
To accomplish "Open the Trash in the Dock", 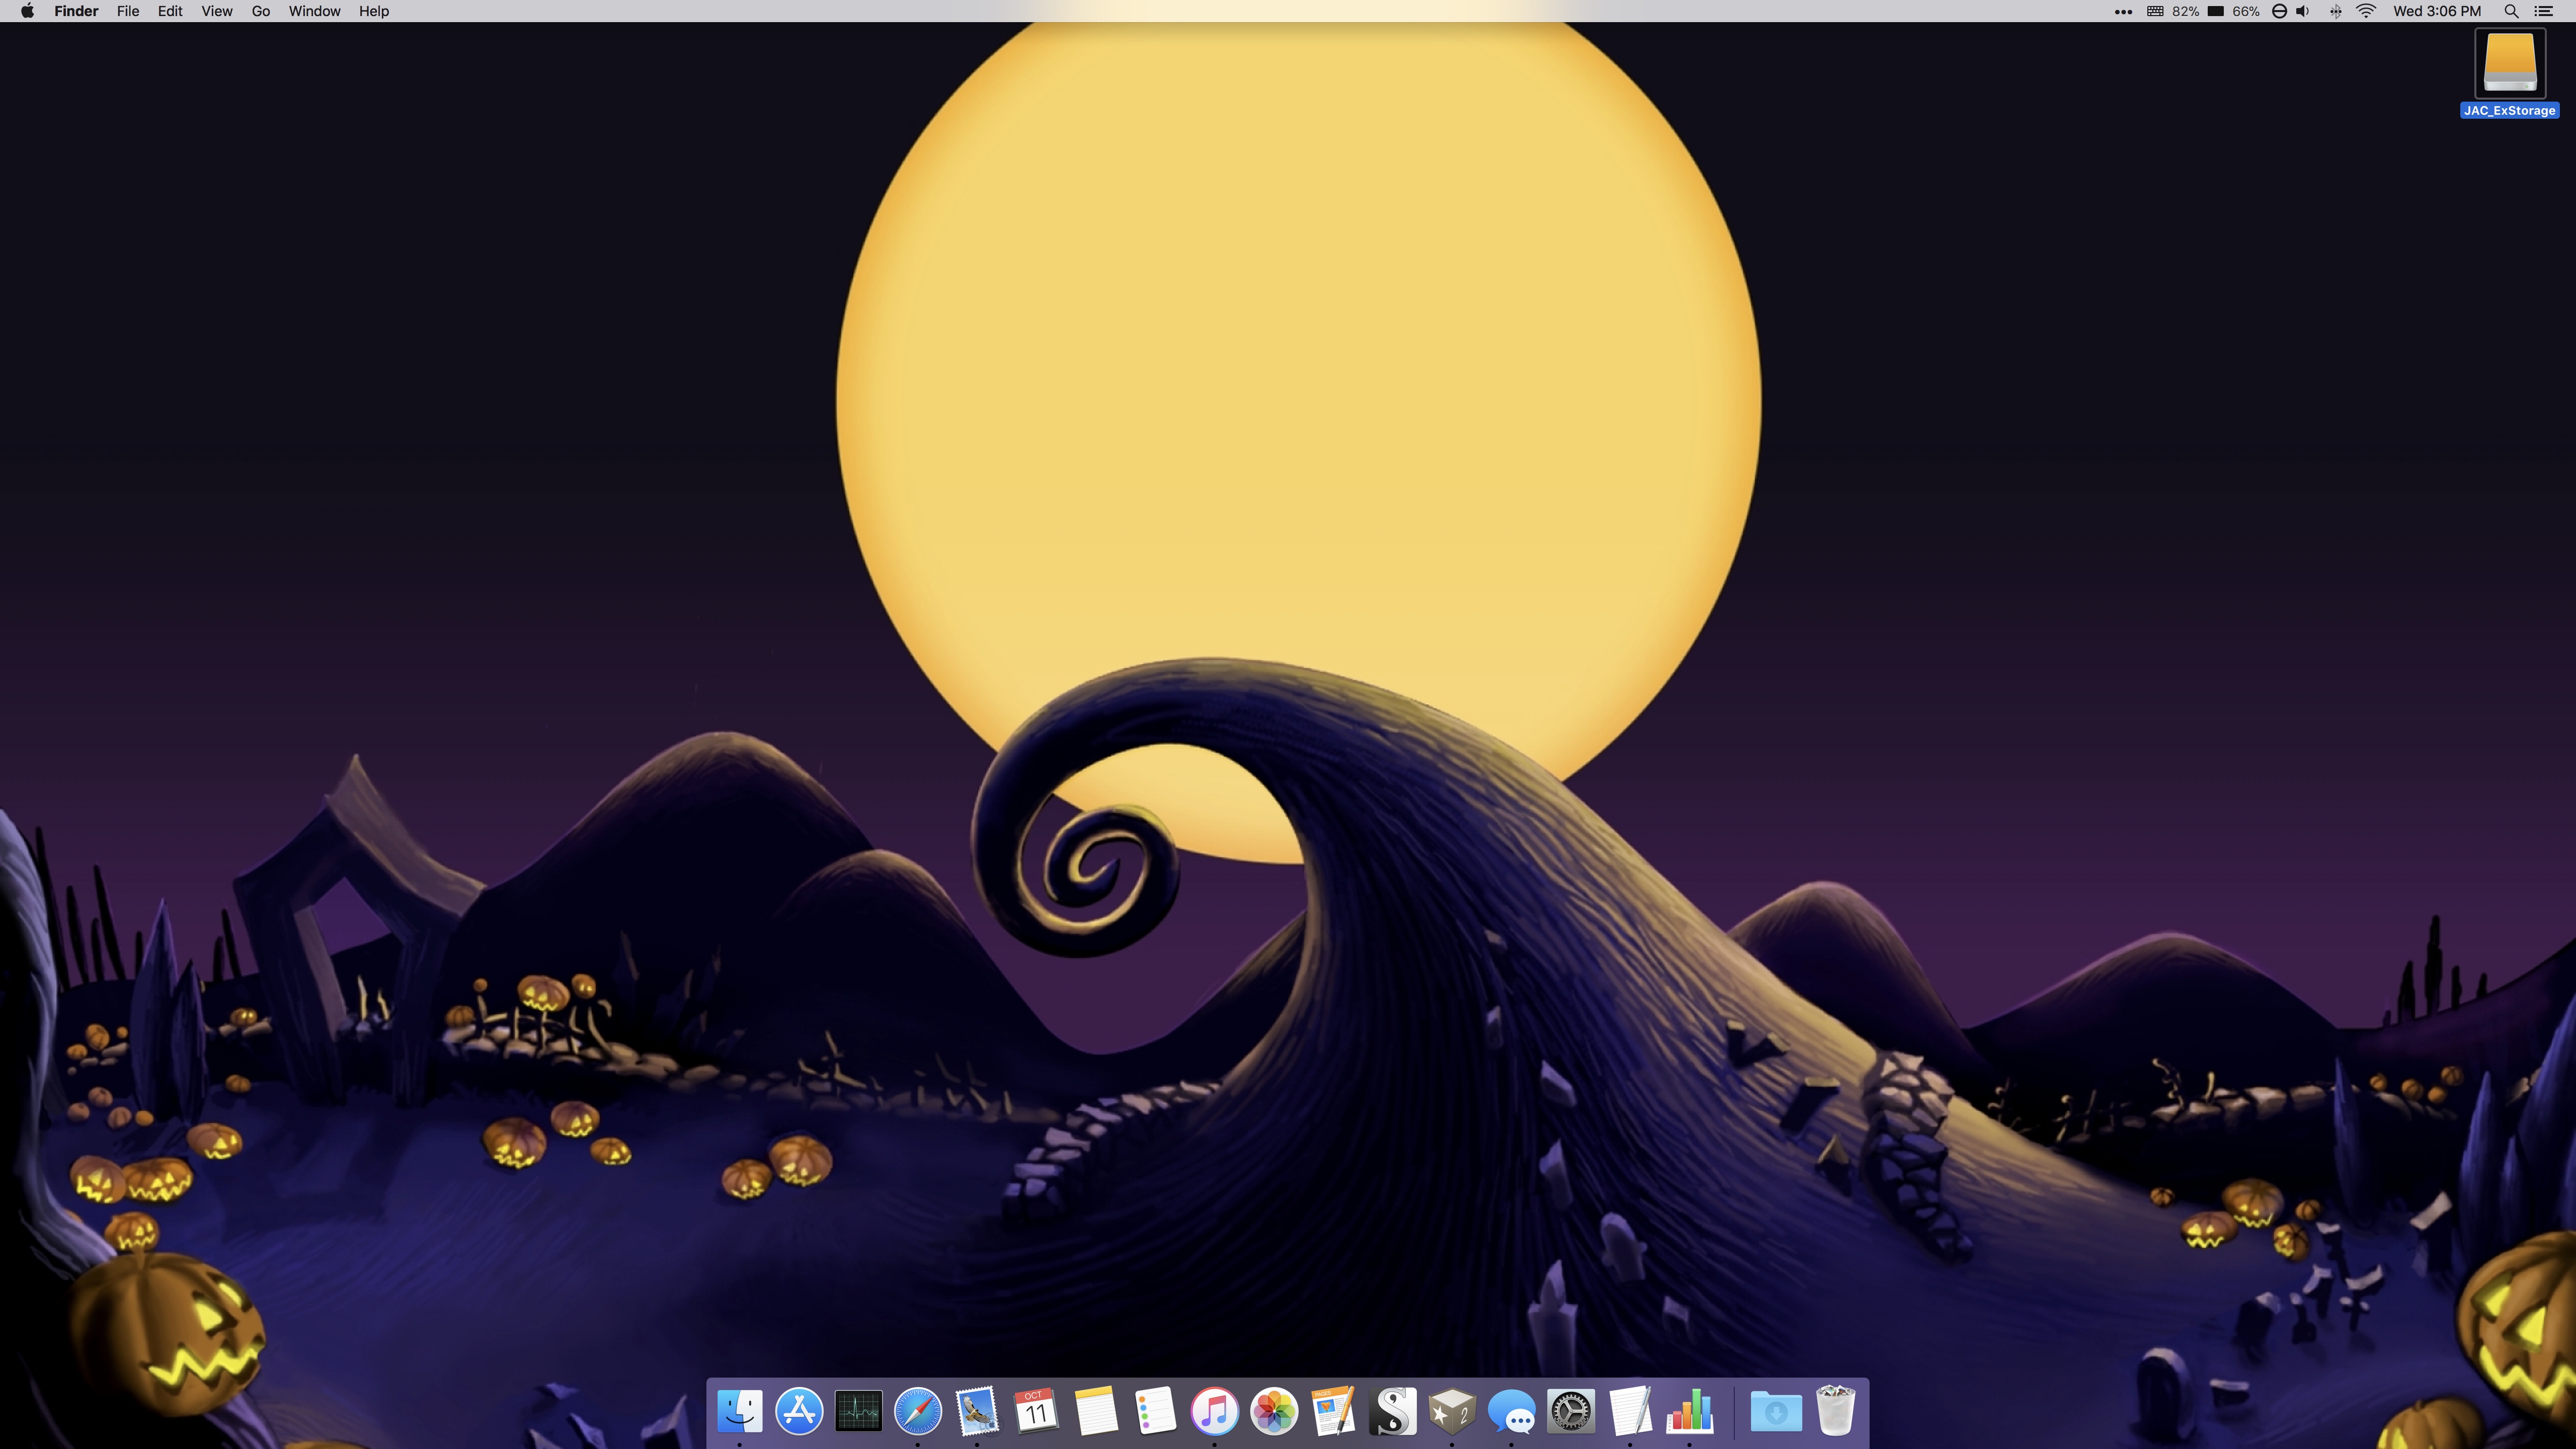I will coord(1835,1411).
